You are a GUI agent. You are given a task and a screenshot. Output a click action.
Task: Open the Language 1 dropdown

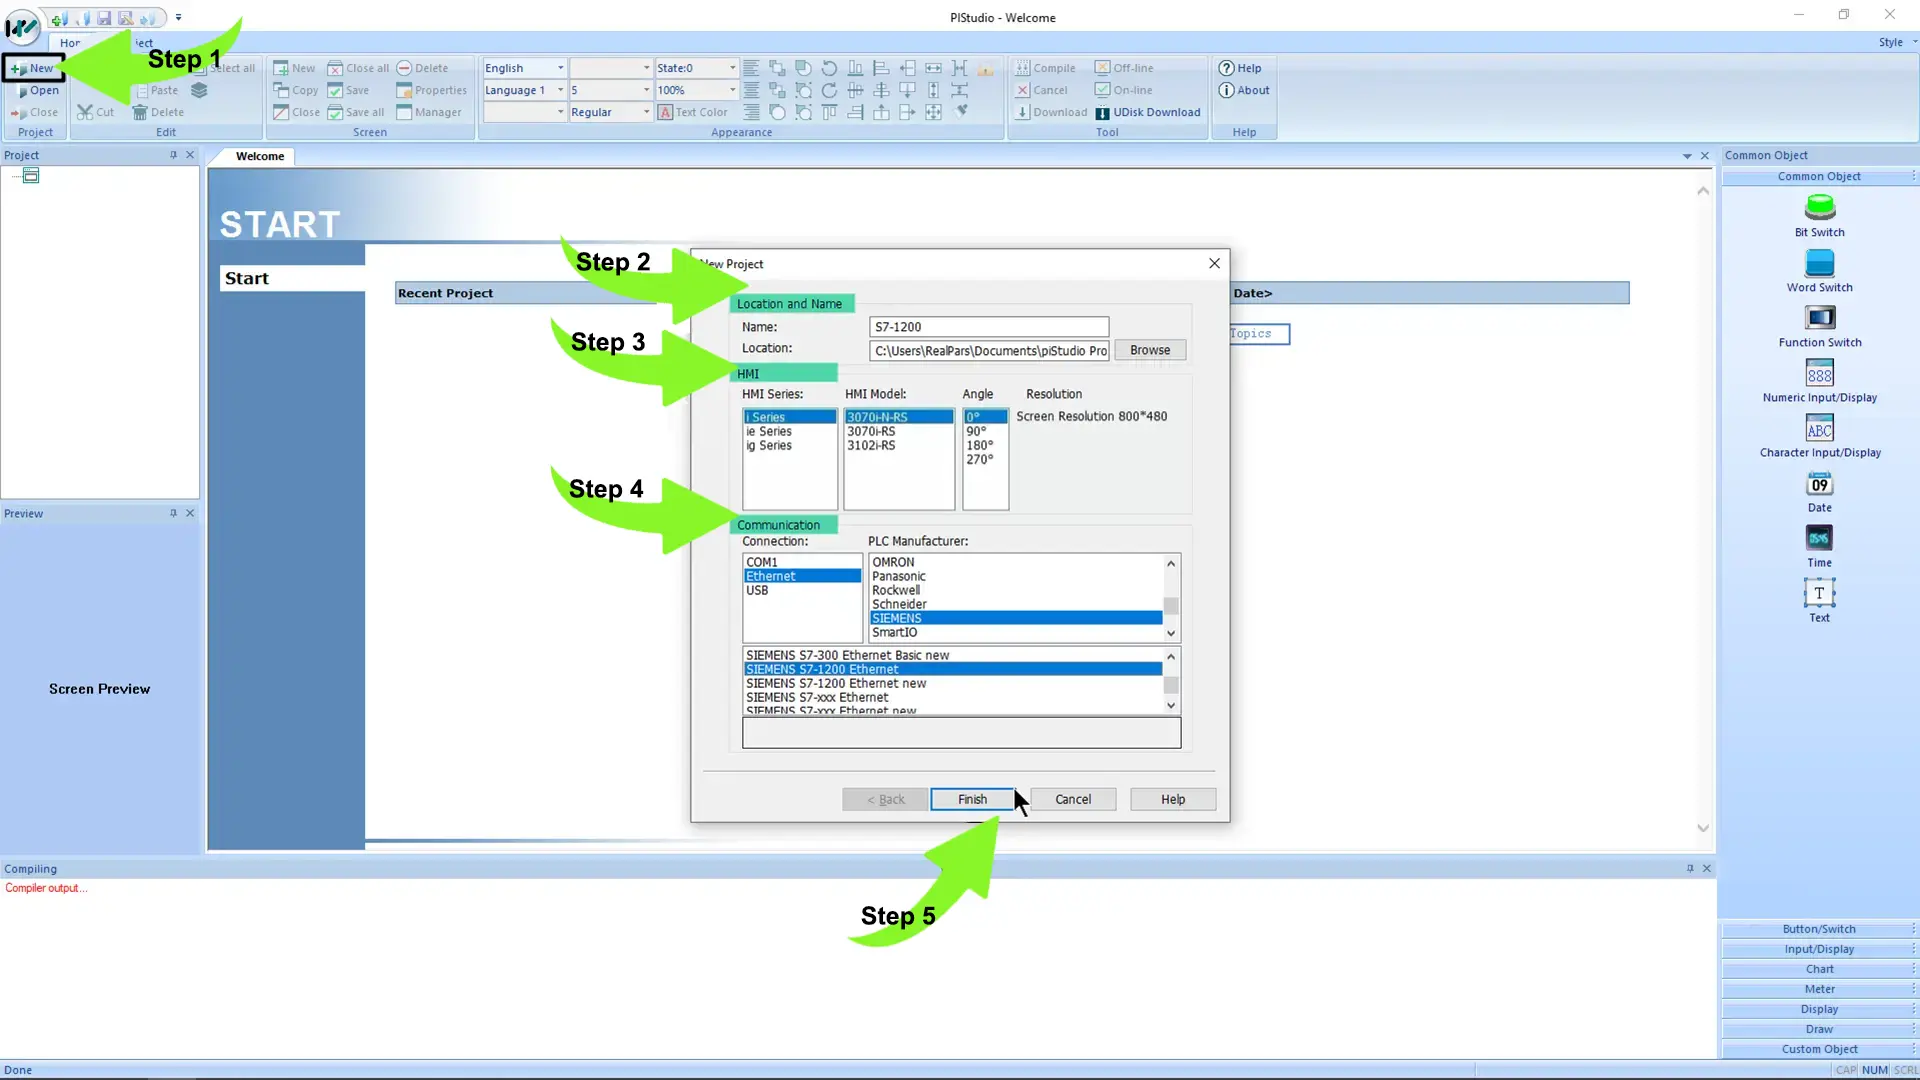[x=559, y=90]
